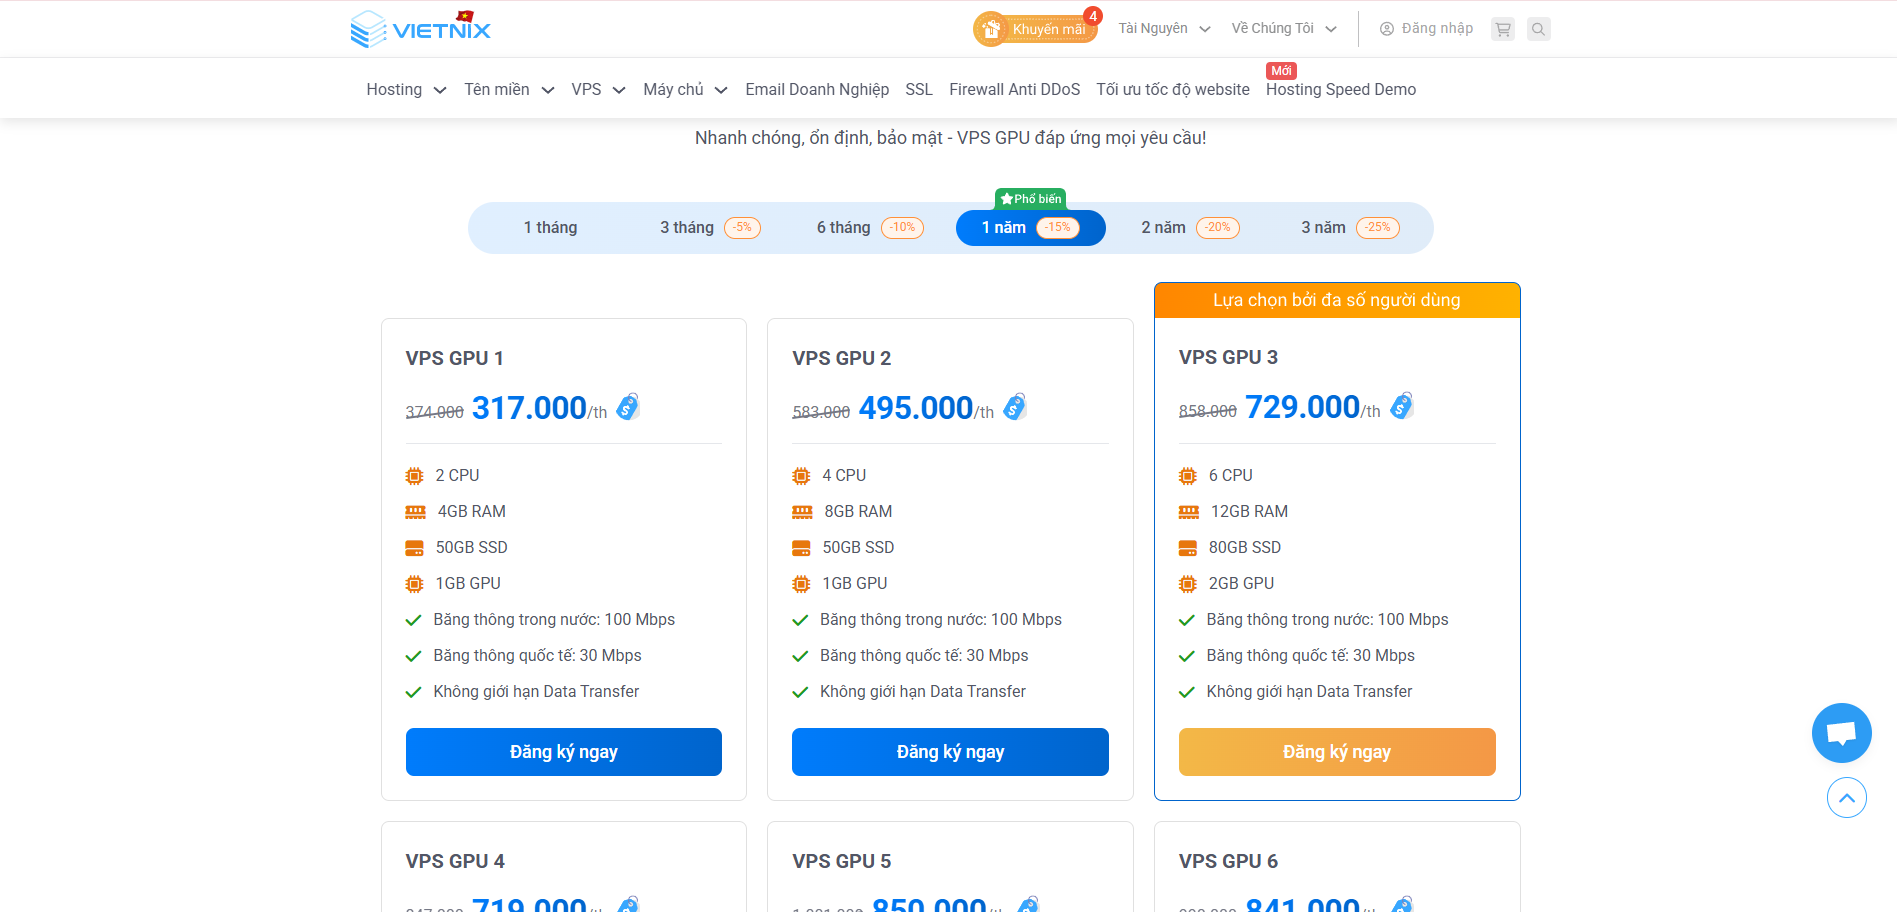
Task: Click the orange Đăng ký ngay button
Action: [x=1337, y=752]
